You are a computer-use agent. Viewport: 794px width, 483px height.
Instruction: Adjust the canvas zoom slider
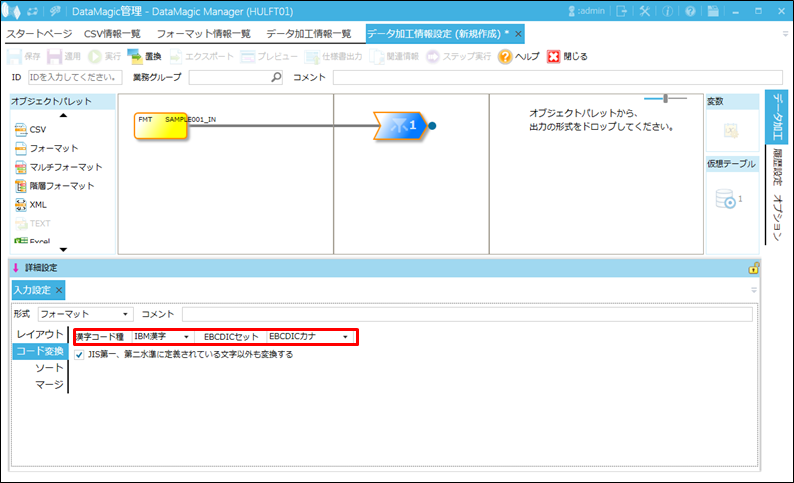click(666, 98)
